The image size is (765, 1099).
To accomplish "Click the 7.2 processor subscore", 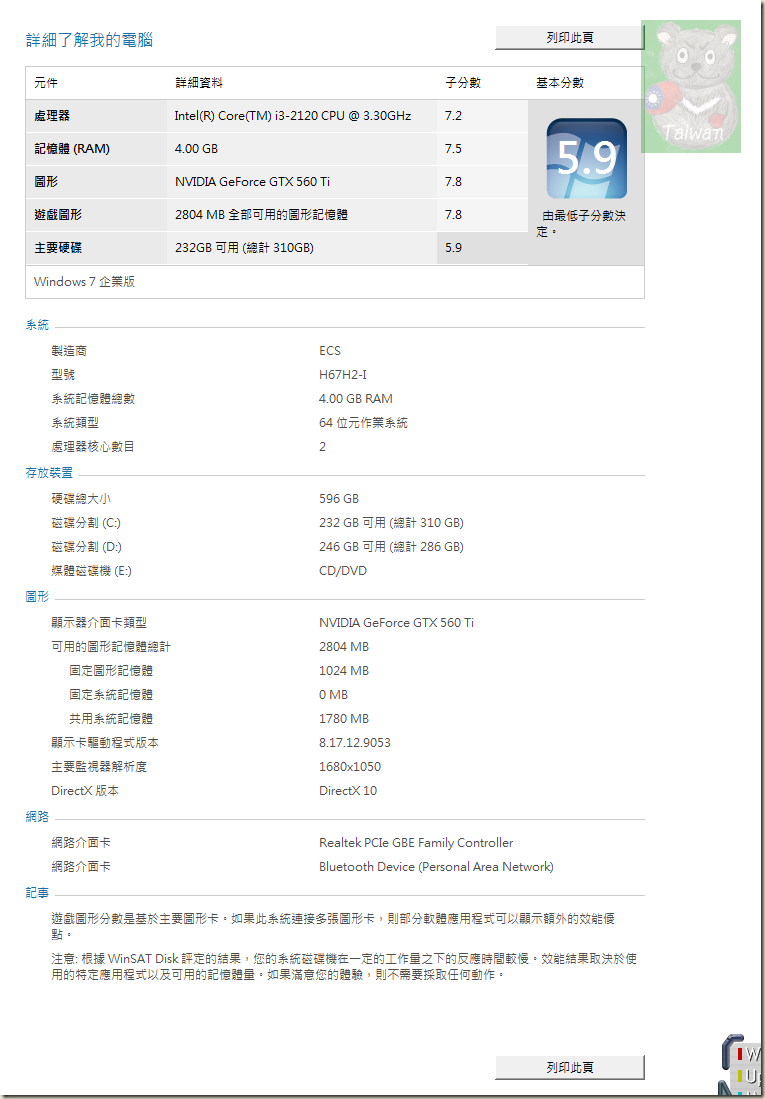I will (453, 116).
